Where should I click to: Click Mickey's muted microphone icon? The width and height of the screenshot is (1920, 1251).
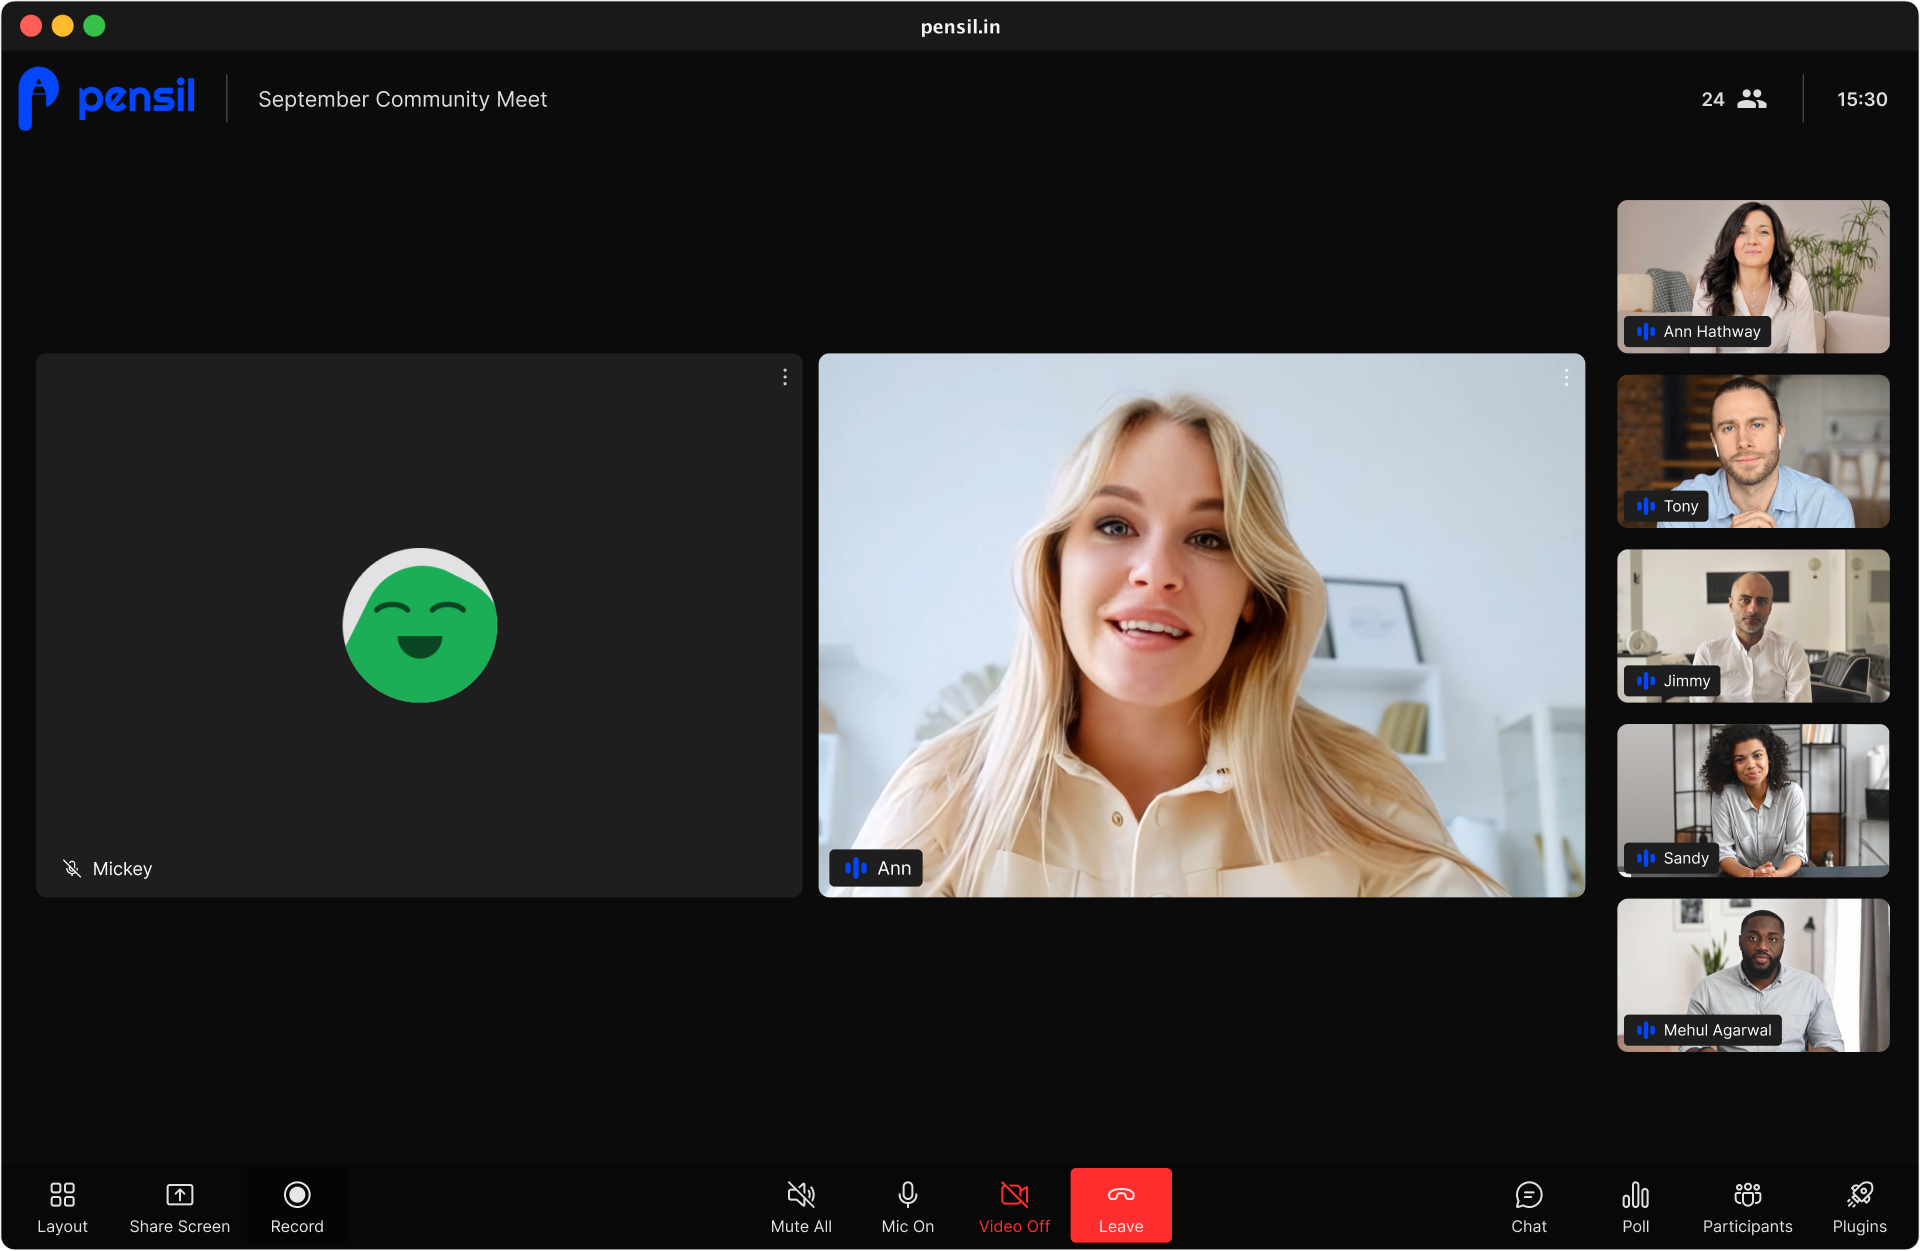[72, 868]
